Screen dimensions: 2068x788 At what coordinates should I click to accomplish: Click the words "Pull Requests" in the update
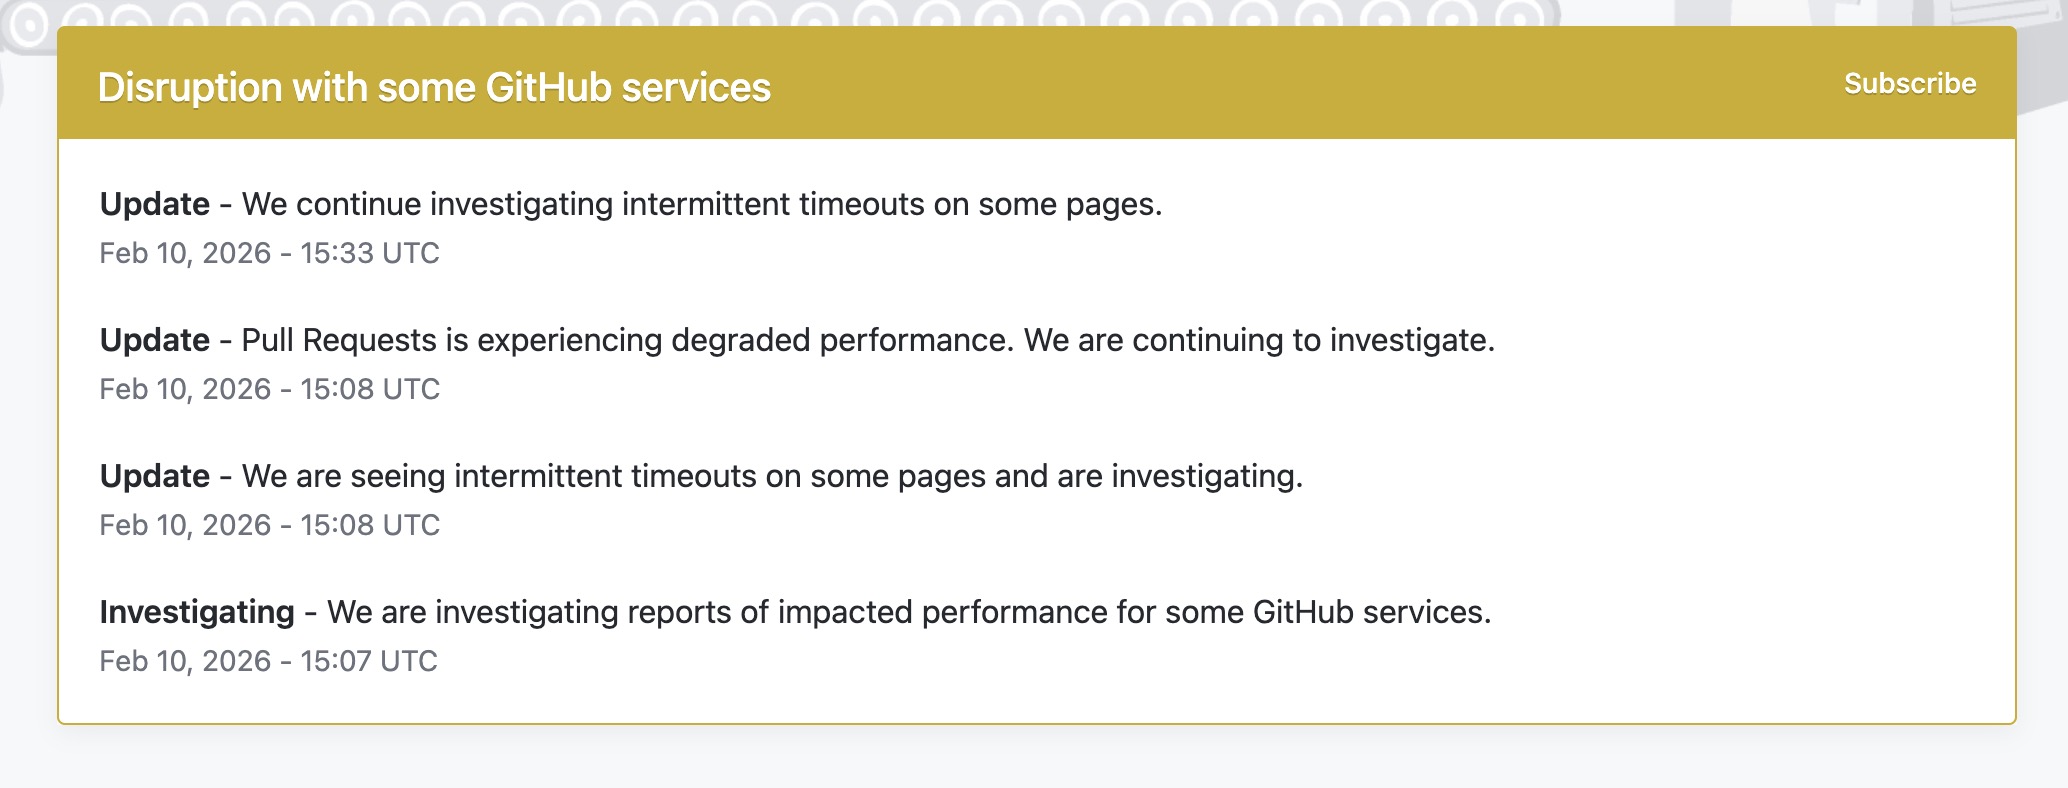click(339, 340)
